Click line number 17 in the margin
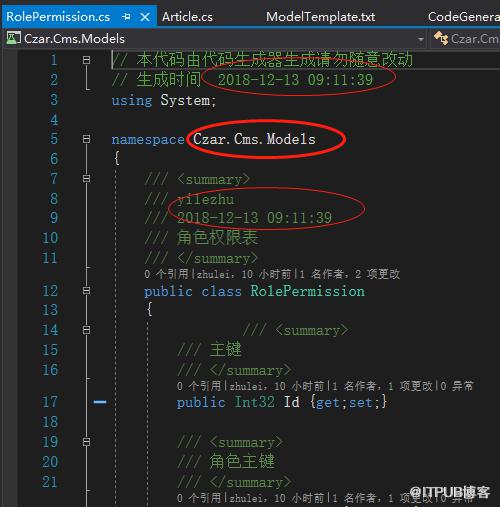This screenshot has width=500, height=507. coord(50,402)
